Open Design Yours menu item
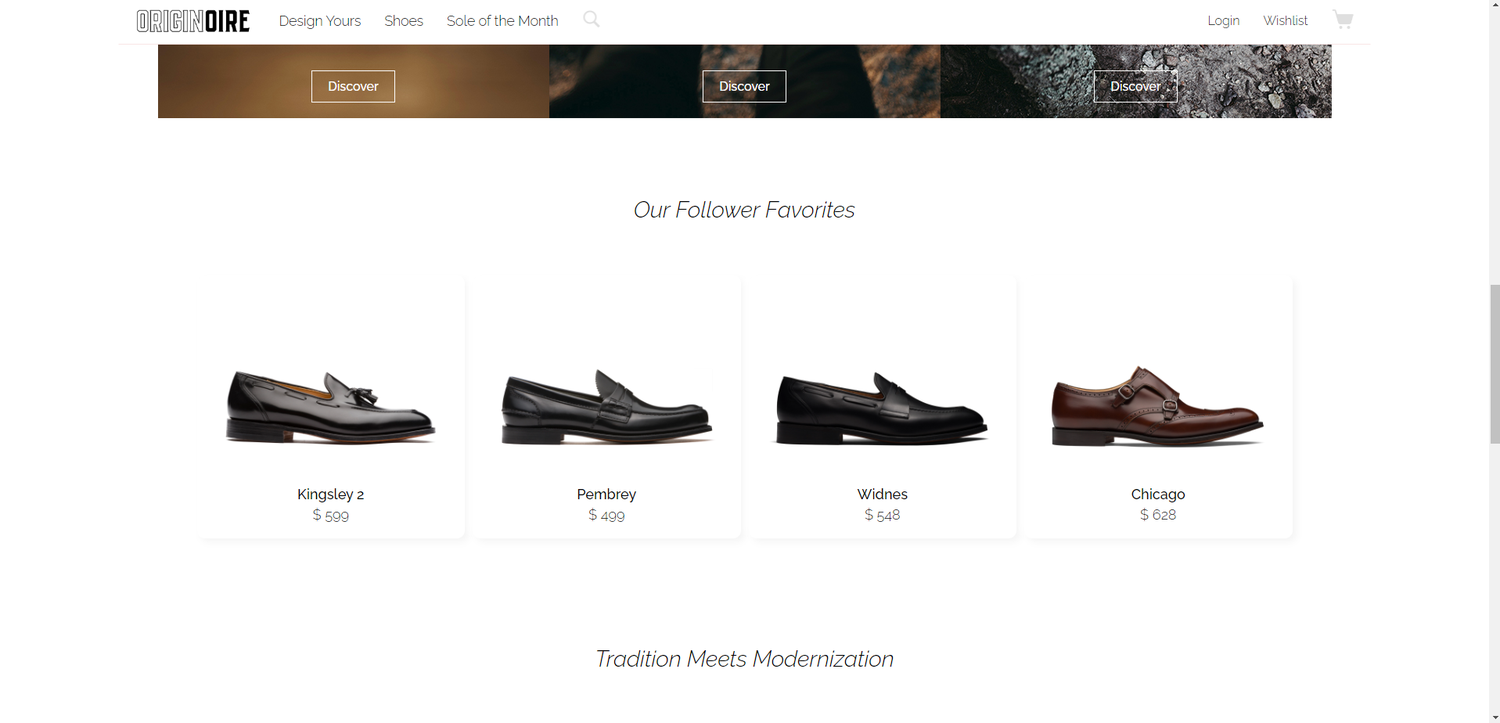The width and height of the screenshot is (1500, 723). tap(320, 21)
